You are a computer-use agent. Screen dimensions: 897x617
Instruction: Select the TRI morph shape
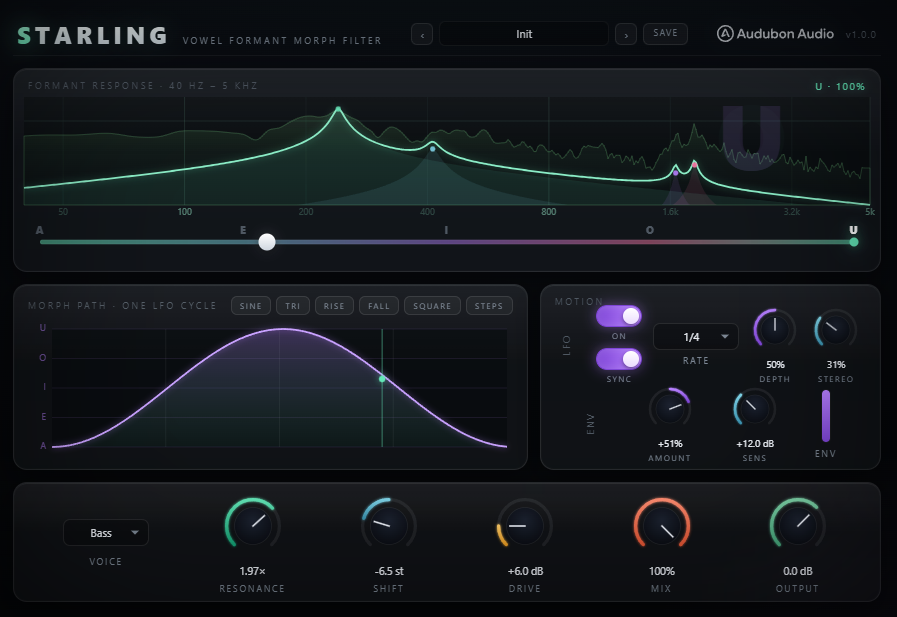(293, 306)
